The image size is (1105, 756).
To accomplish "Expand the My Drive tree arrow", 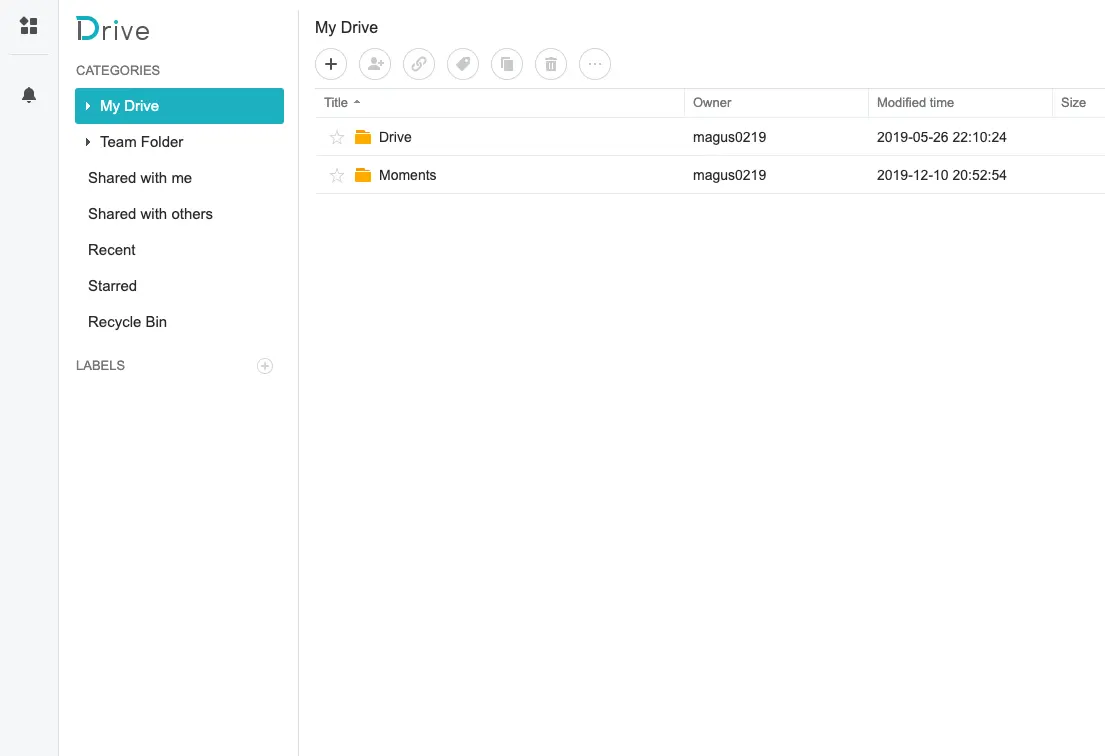I will 87,106.
